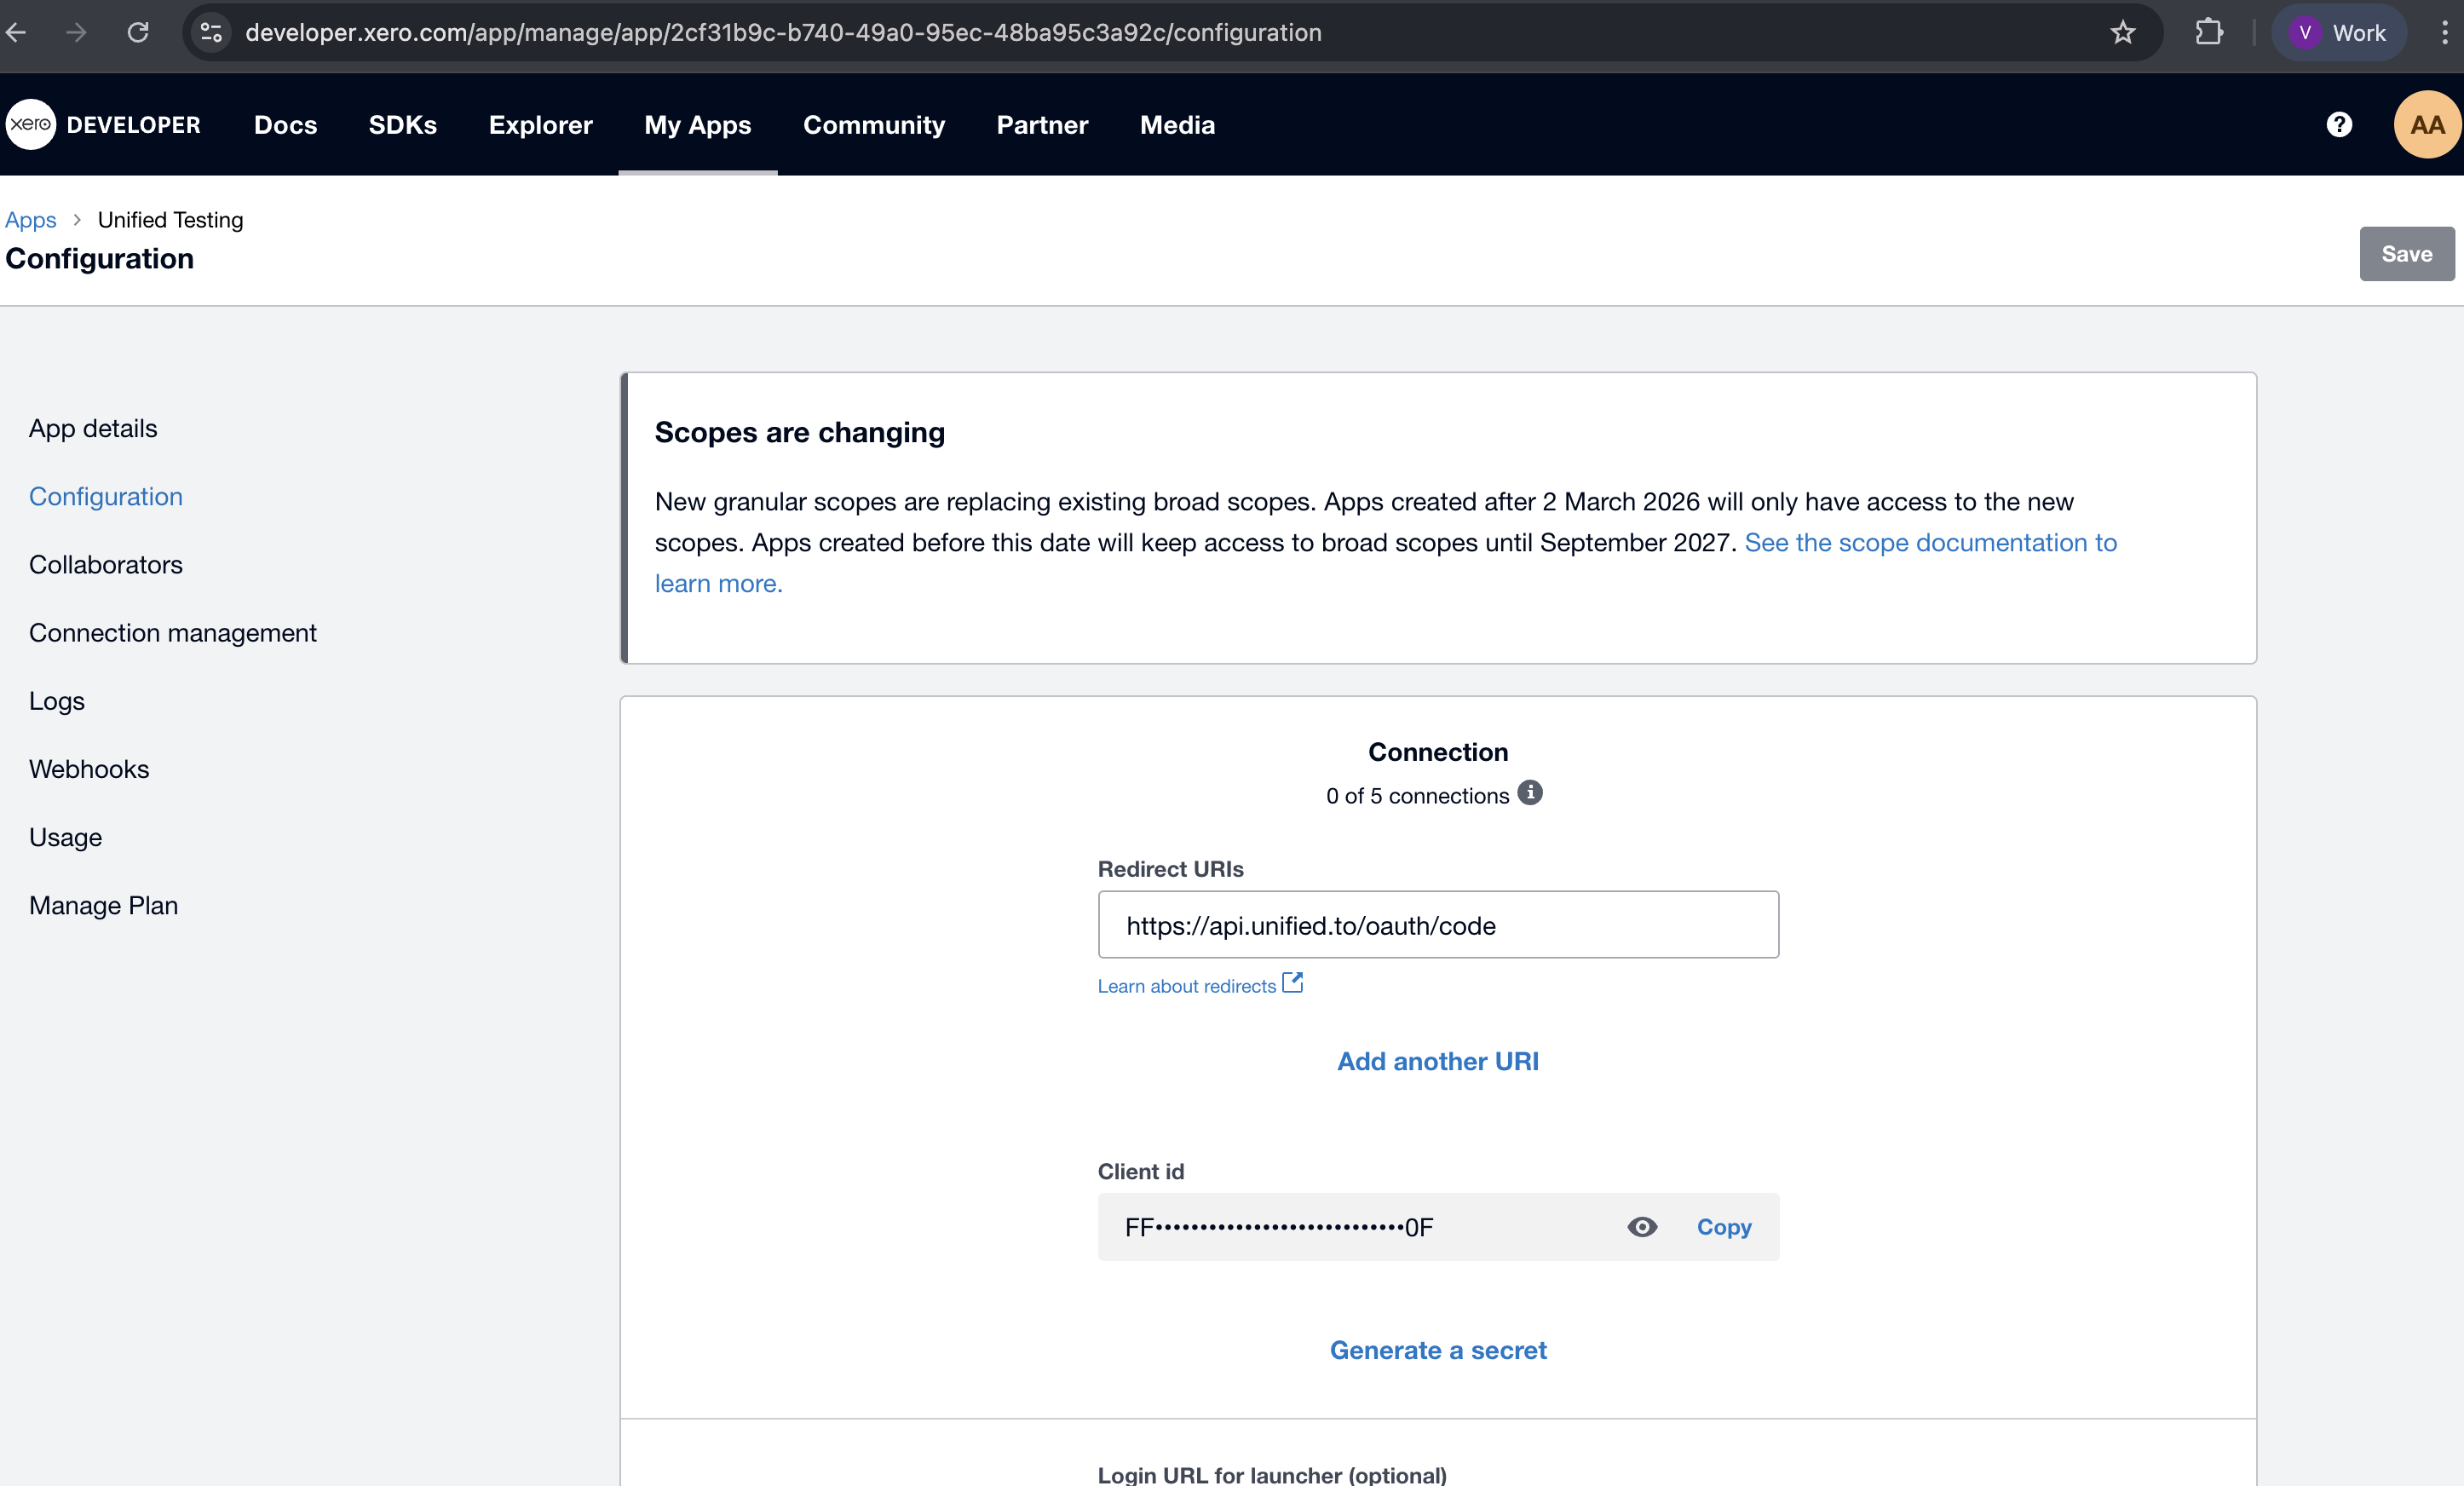Bookmark page with star icon
Viewport: 2464px width, 1486px height.
point(2123,33)
